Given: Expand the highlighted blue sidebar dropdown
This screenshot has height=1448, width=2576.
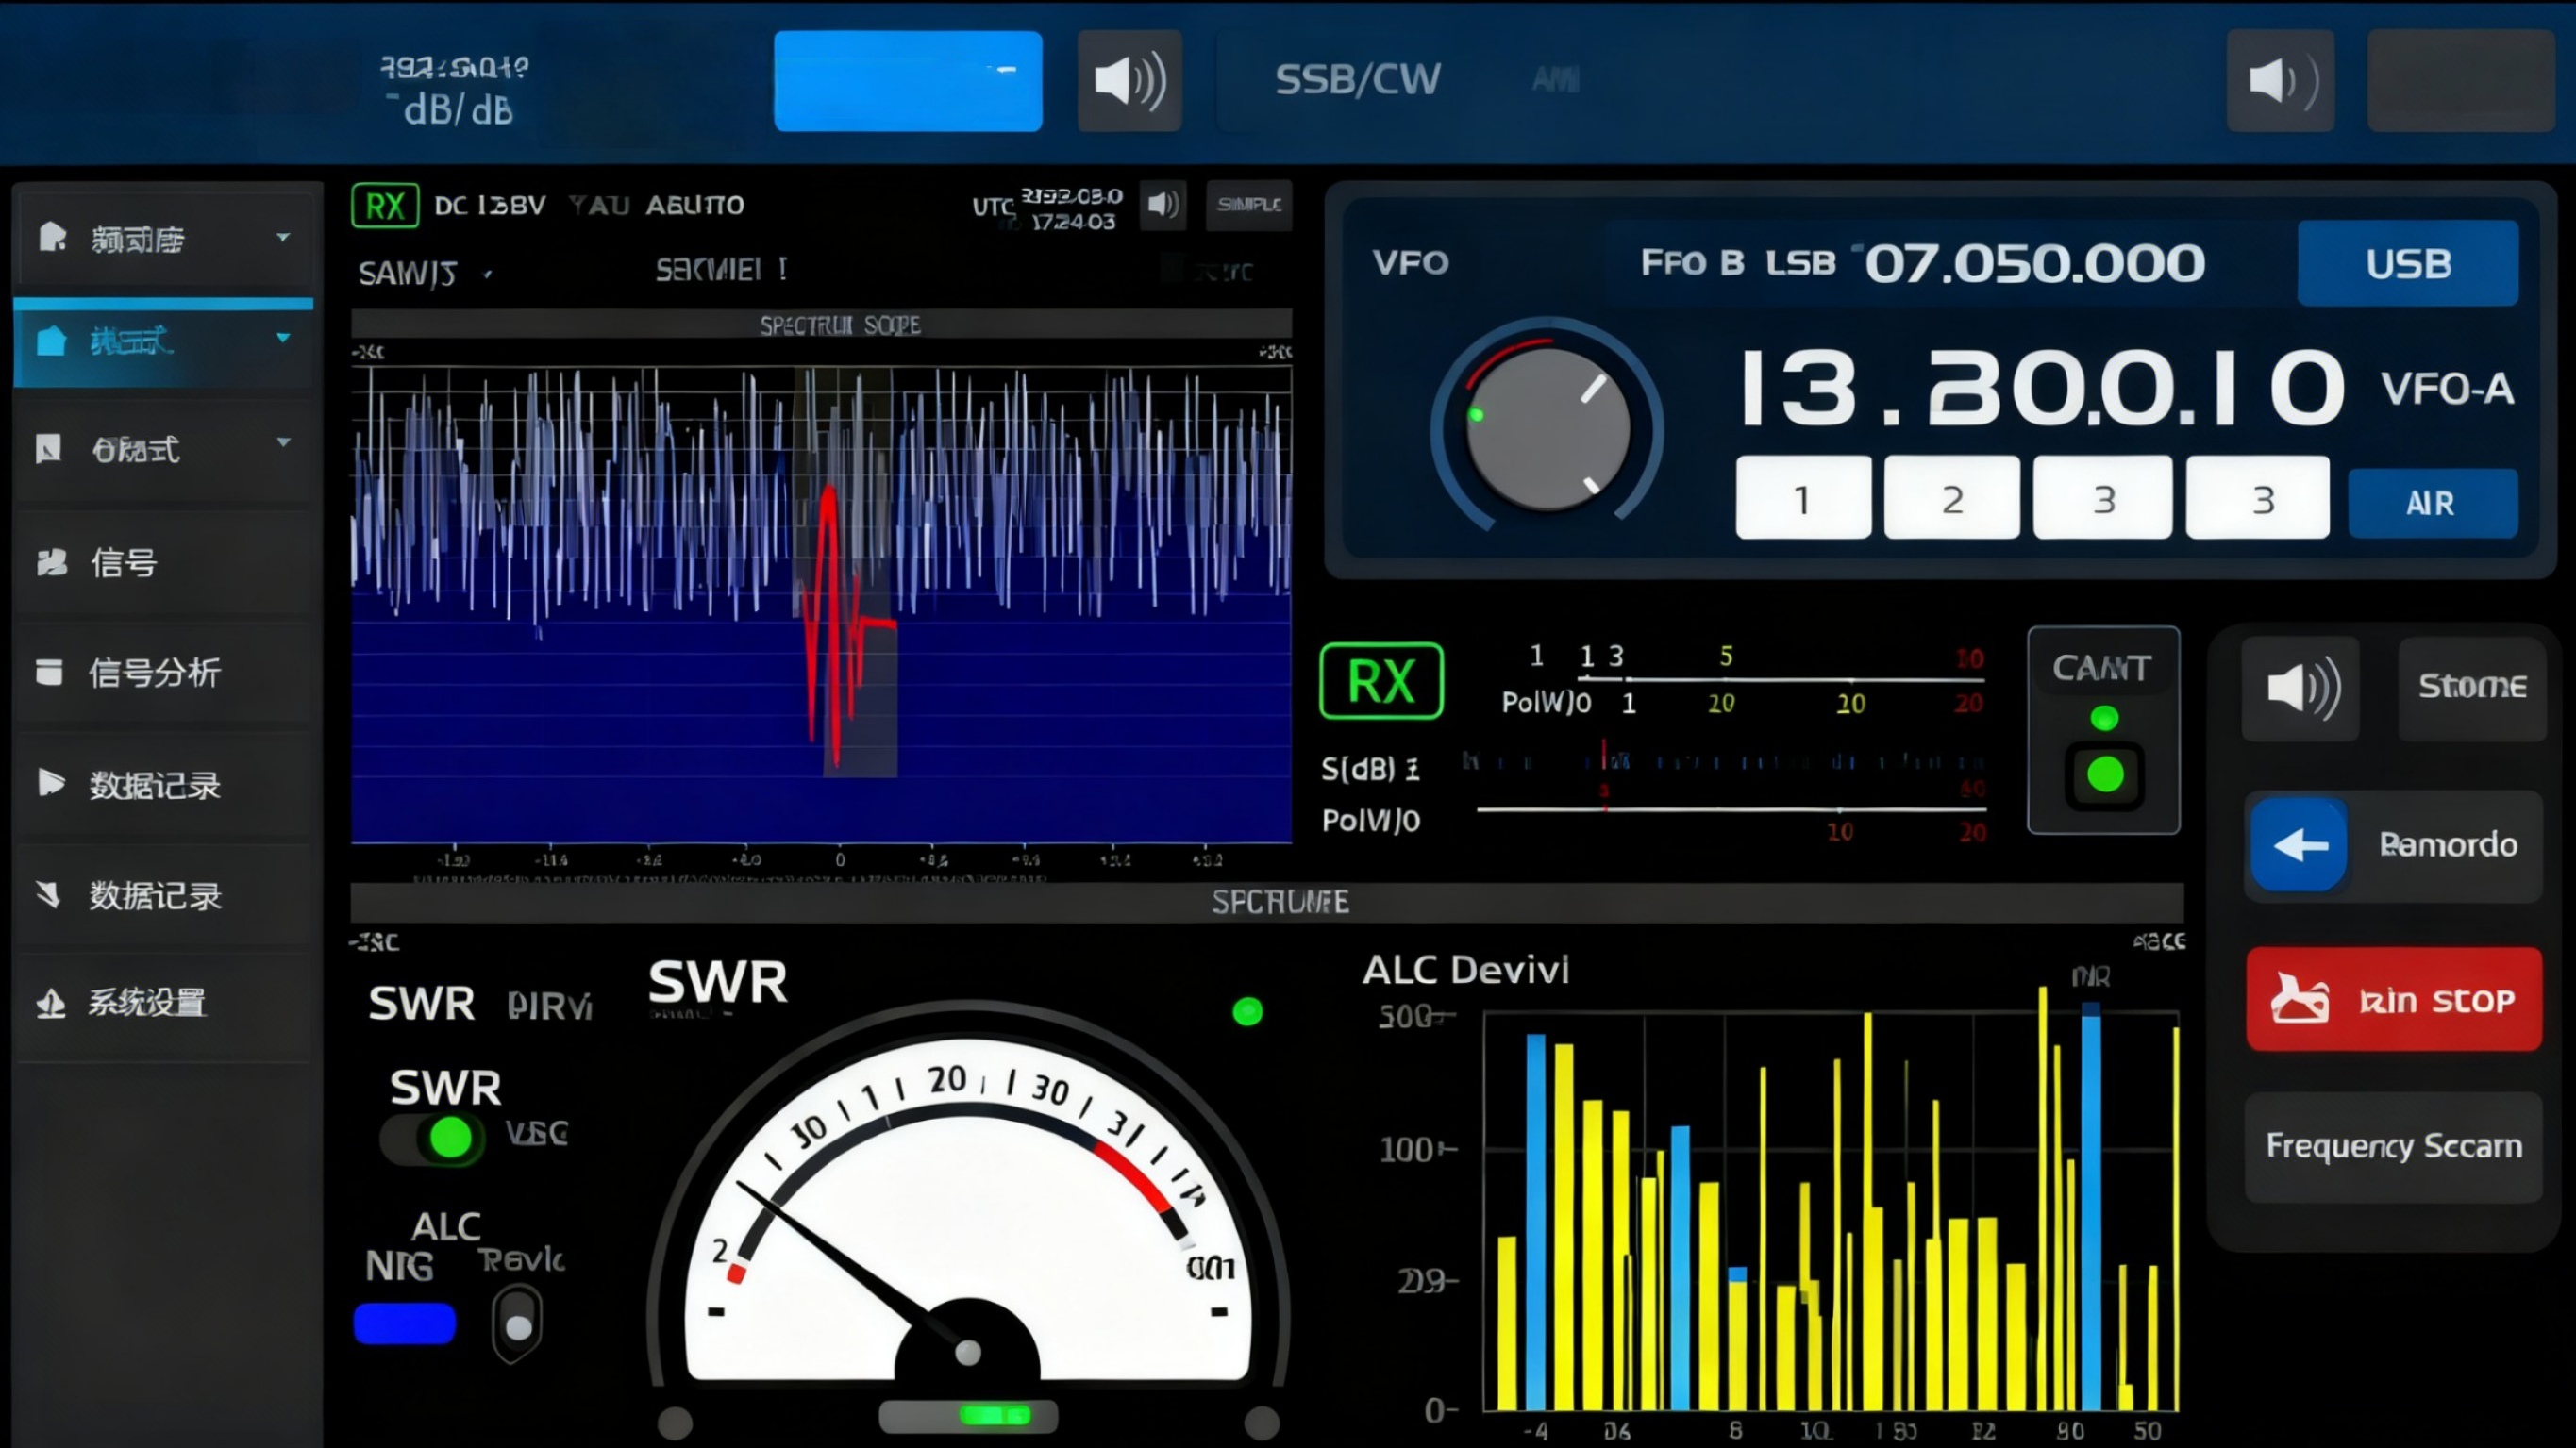Looking at the screenshot, I should pos(283,338).
